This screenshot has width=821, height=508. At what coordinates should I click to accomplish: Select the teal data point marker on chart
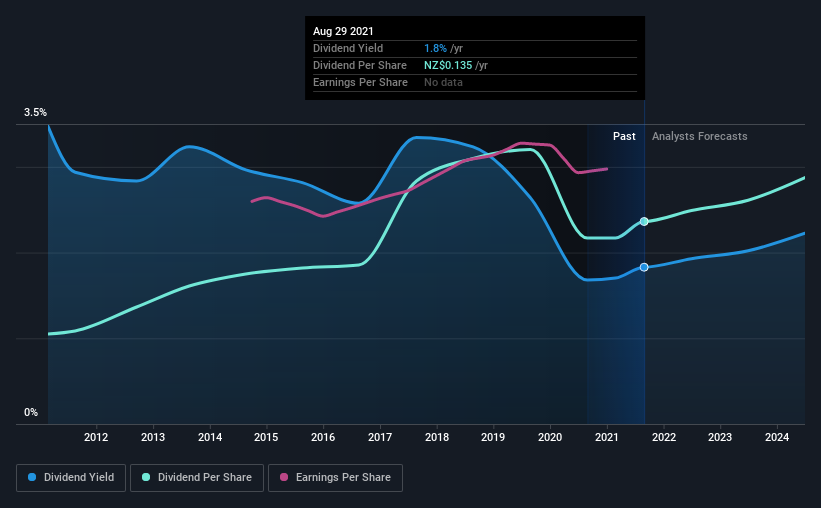(644, 222)
